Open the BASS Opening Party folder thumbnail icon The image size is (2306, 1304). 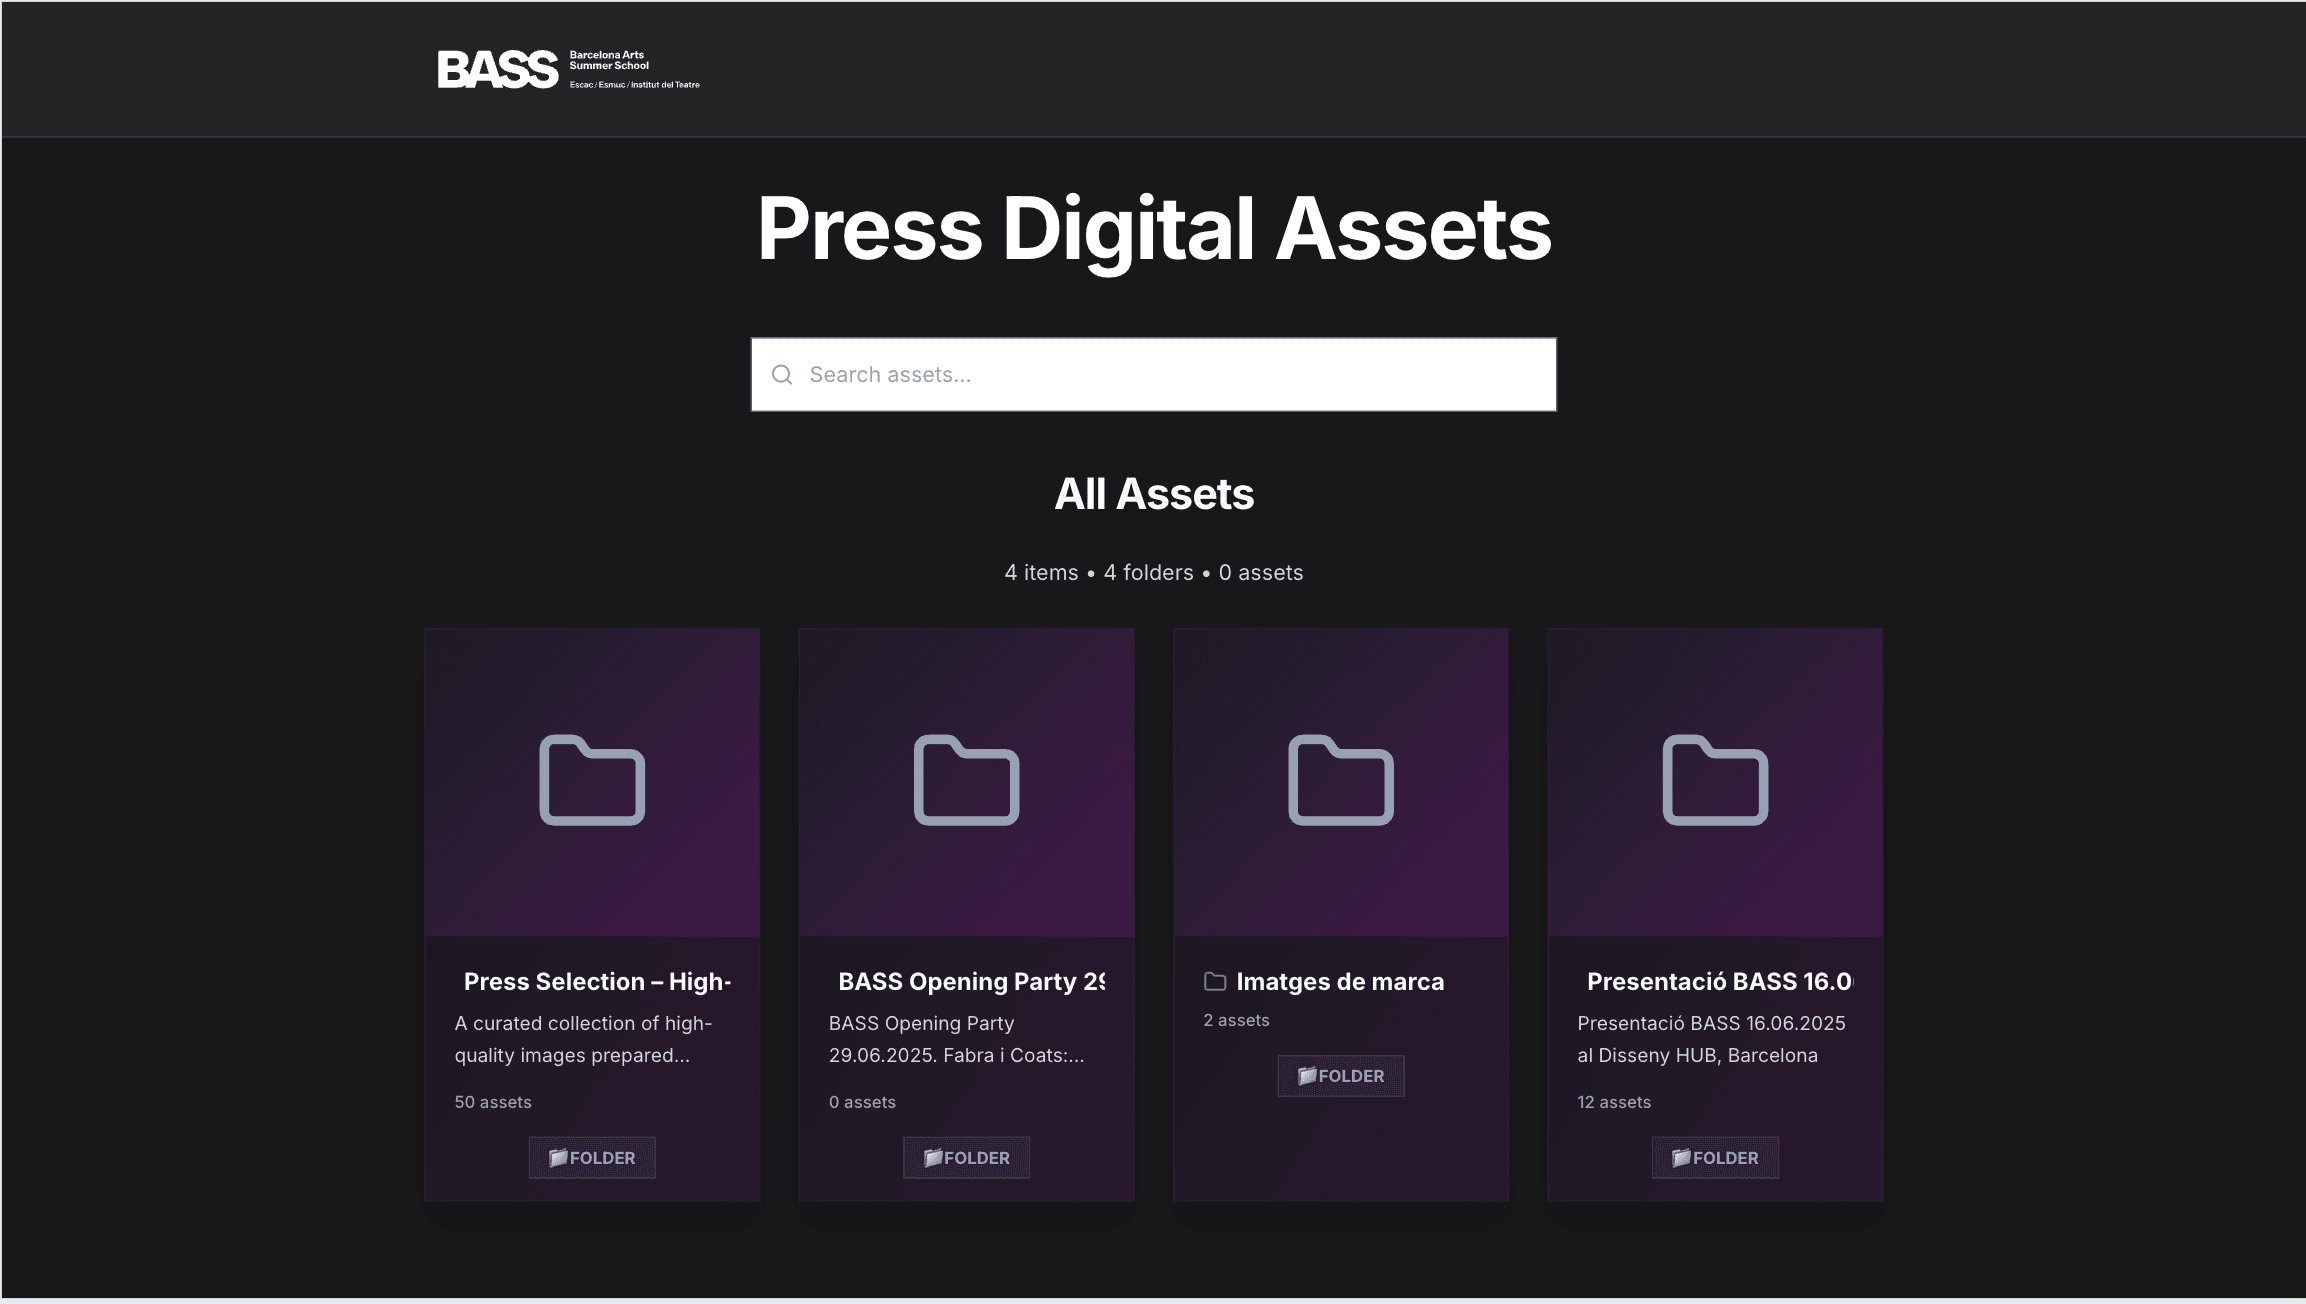pos(966,780)
